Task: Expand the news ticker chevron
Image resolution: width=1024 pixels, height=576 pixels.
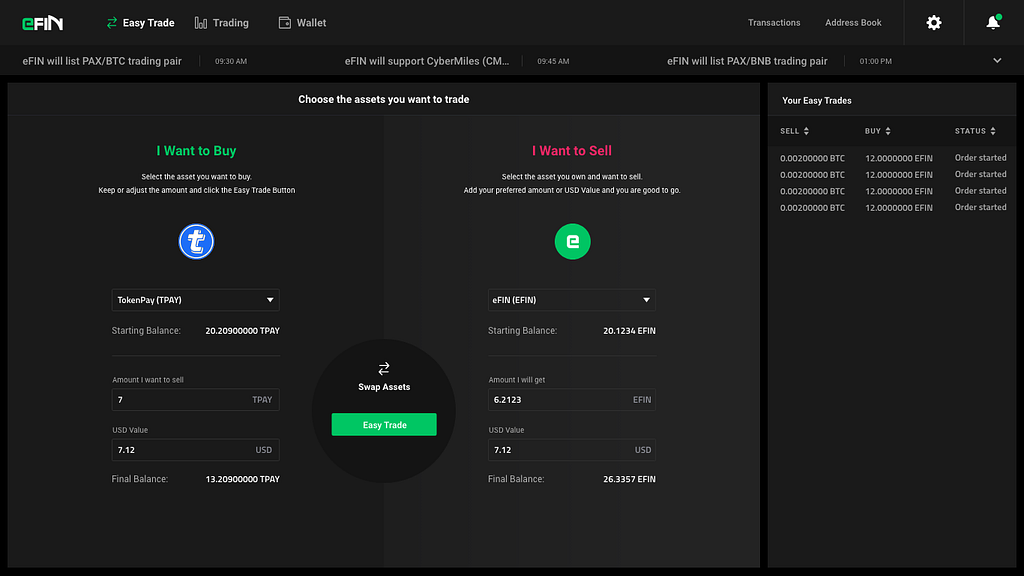Action: (x=997, y=61)
